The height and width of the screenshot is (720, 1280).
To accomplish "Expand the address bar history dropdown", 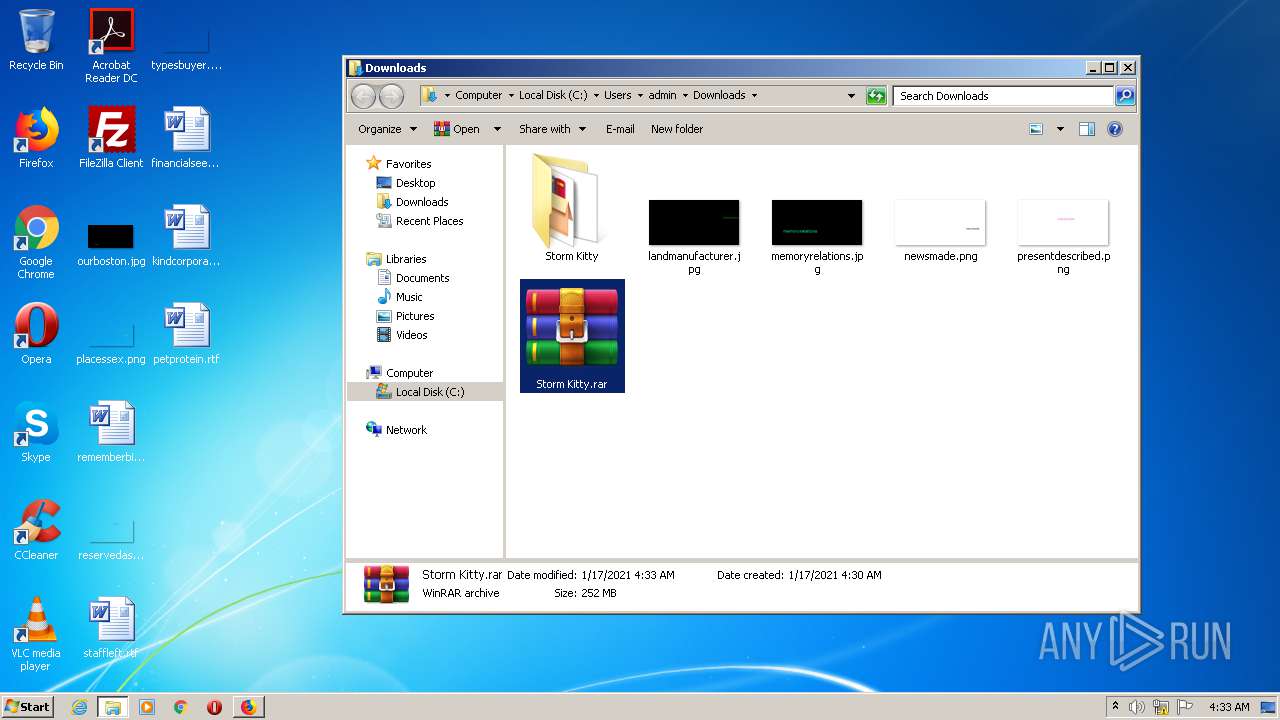I will click(851, 96).
